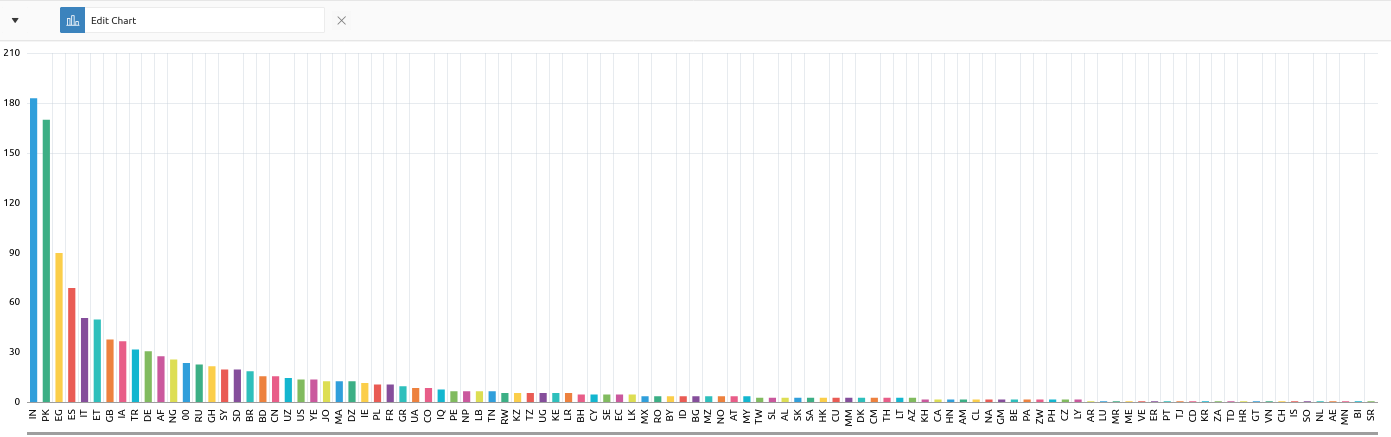
Task: Select the pink IA bar
Action: pos(122,372)
